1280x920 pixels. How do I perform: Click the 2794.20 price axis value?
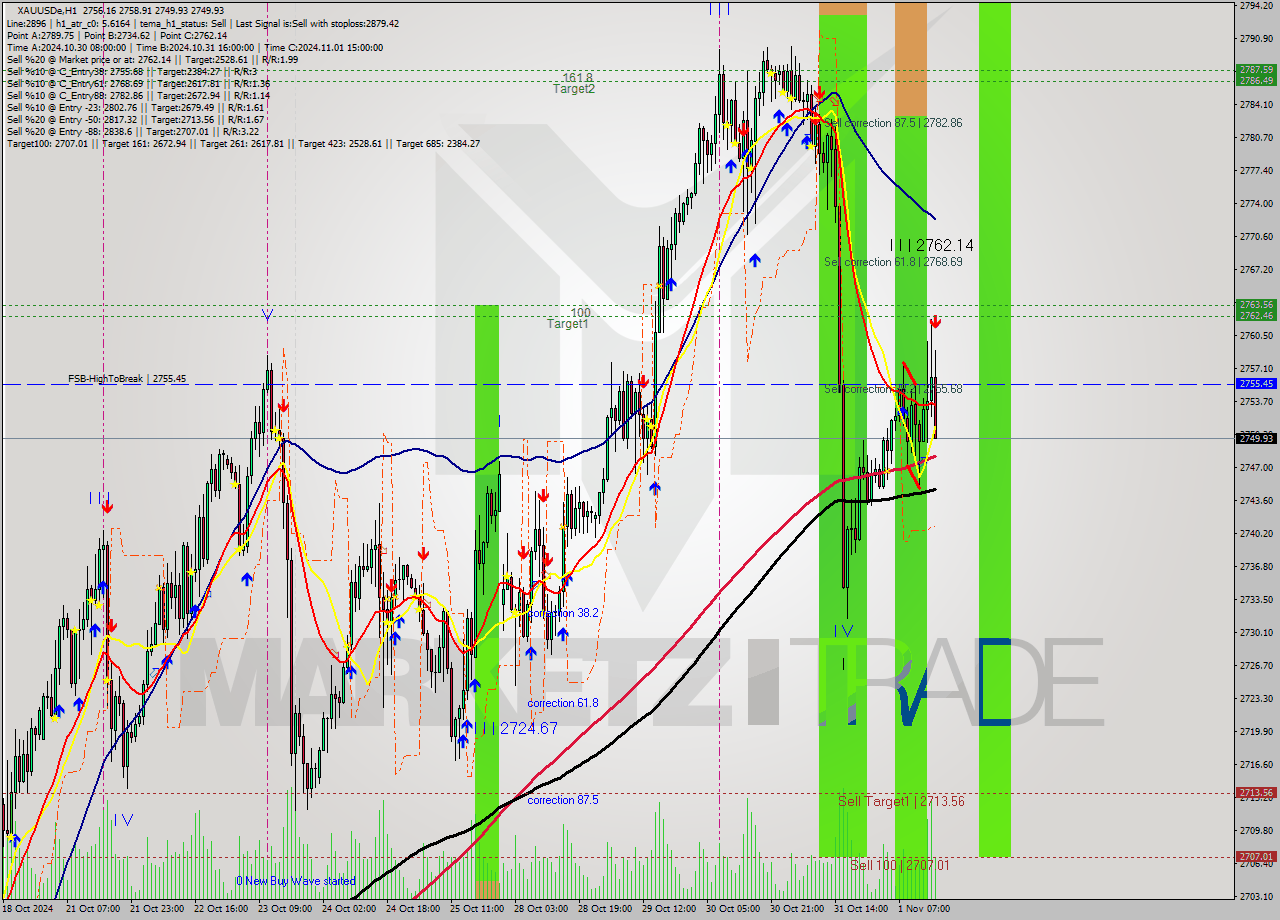[x=1256, y=5]
